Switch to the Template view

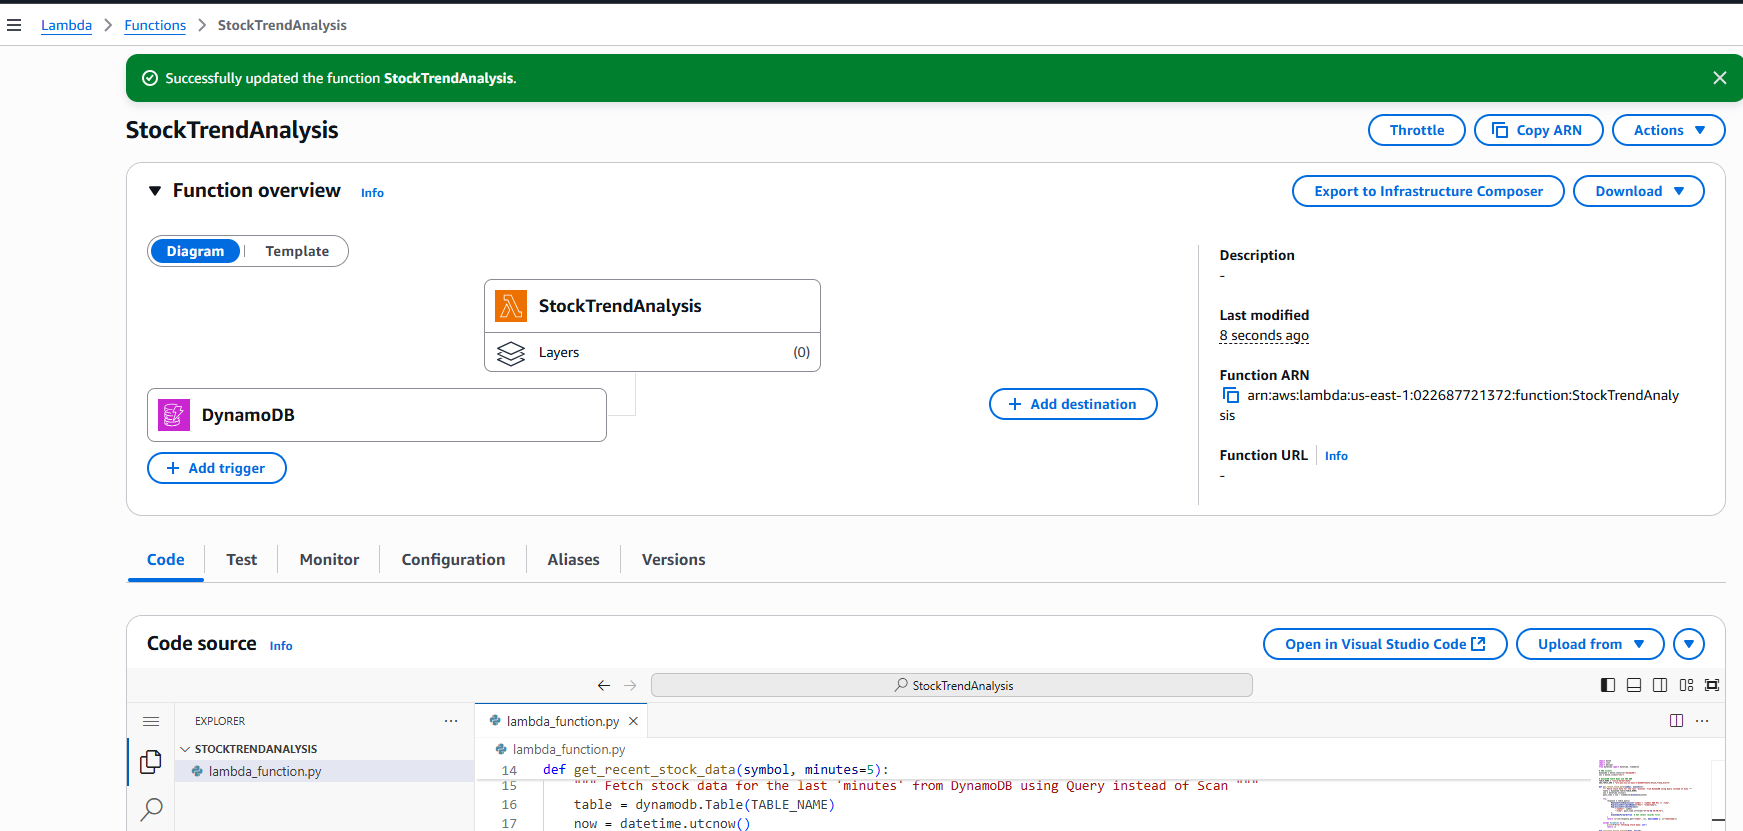coord(297,251)
